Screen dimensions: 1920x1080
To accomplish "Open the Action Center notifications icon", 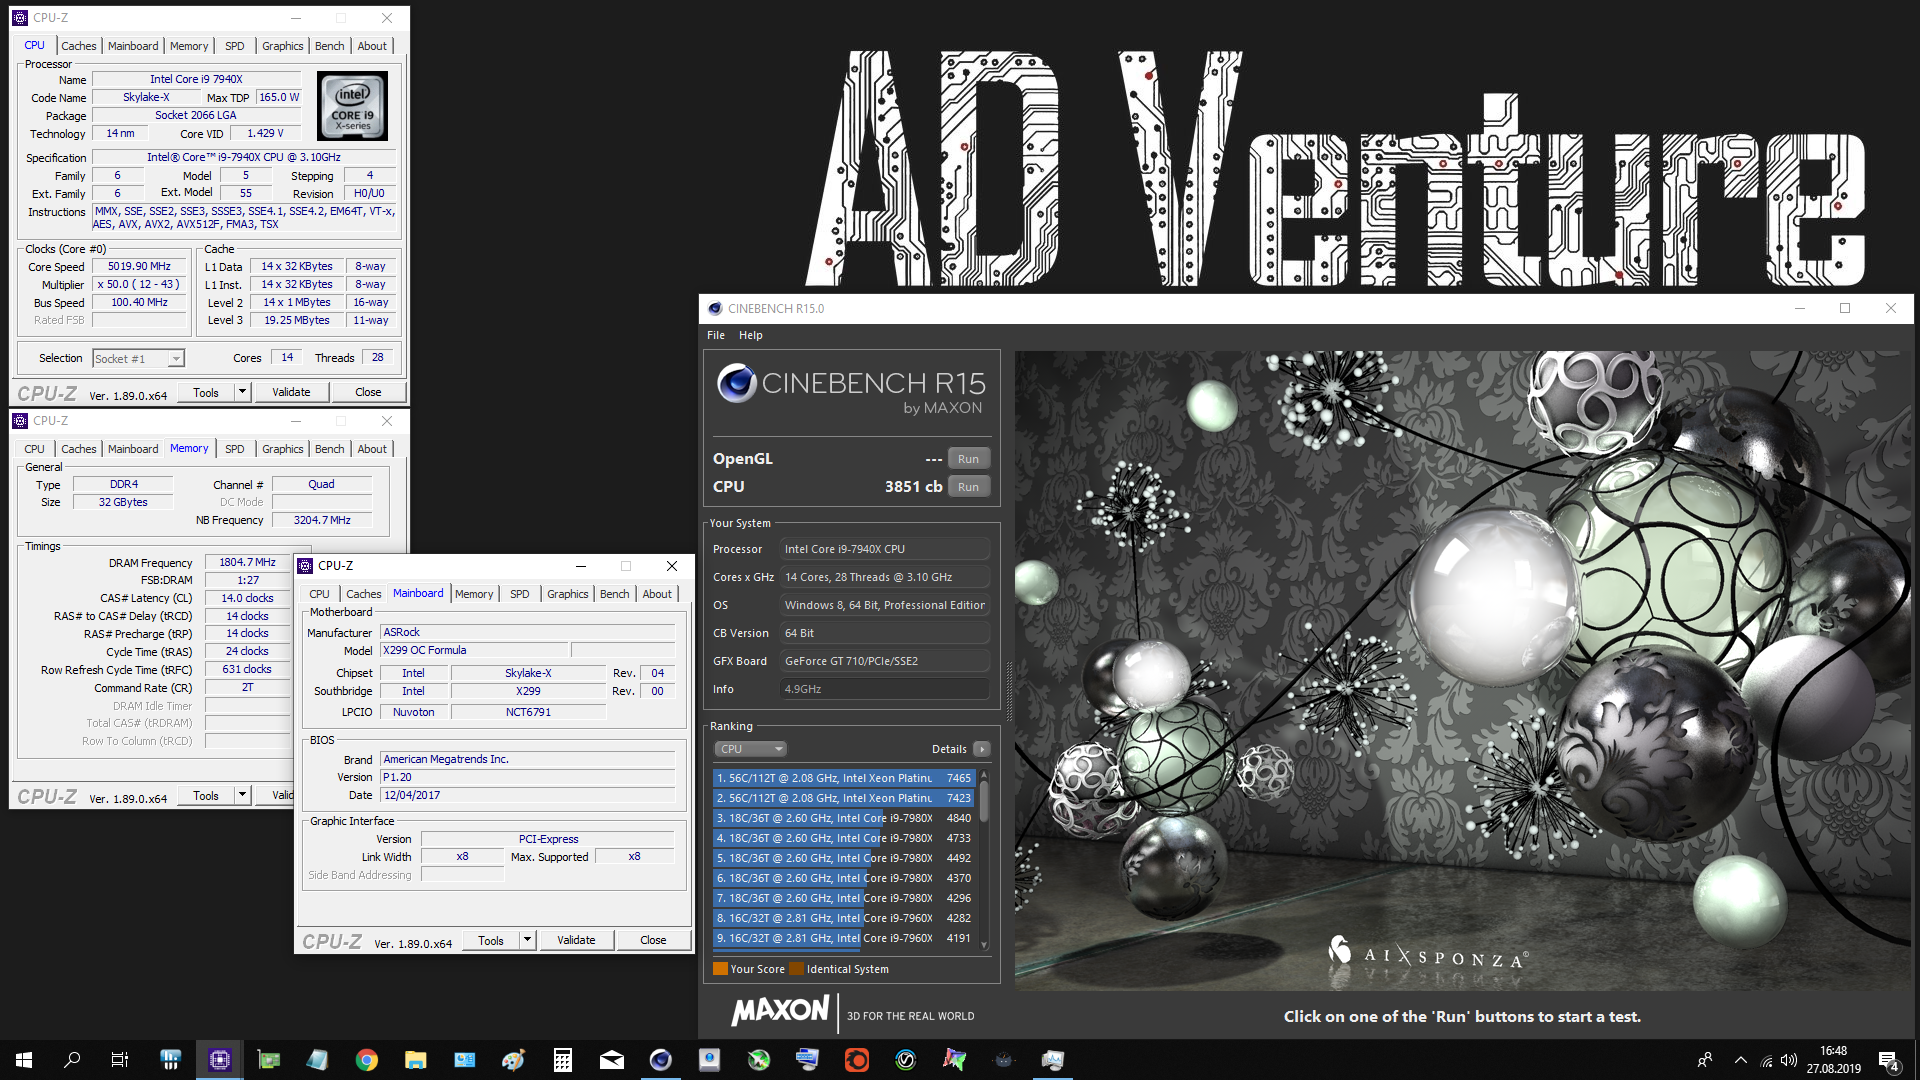I will (1889, 1061).
